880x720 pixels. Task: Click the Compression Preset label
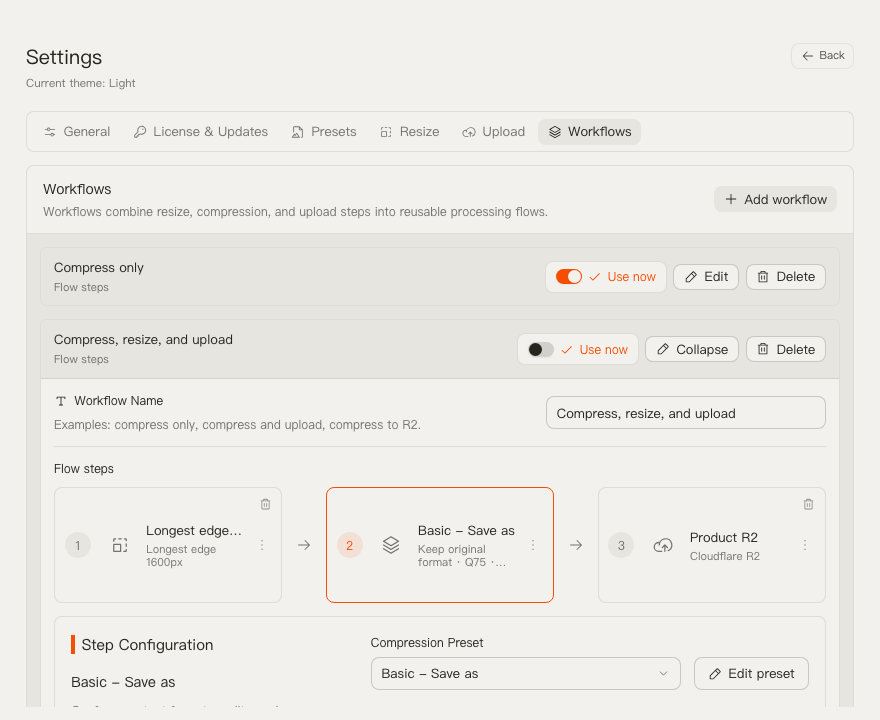click(x=427, y=643)
